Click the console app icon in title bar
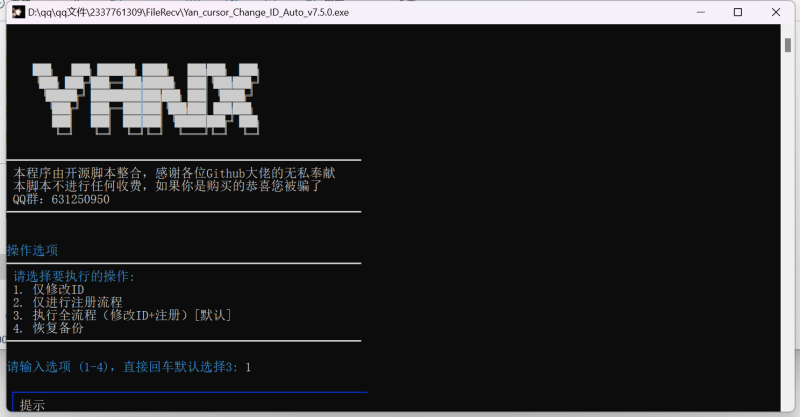 point(17,12)
